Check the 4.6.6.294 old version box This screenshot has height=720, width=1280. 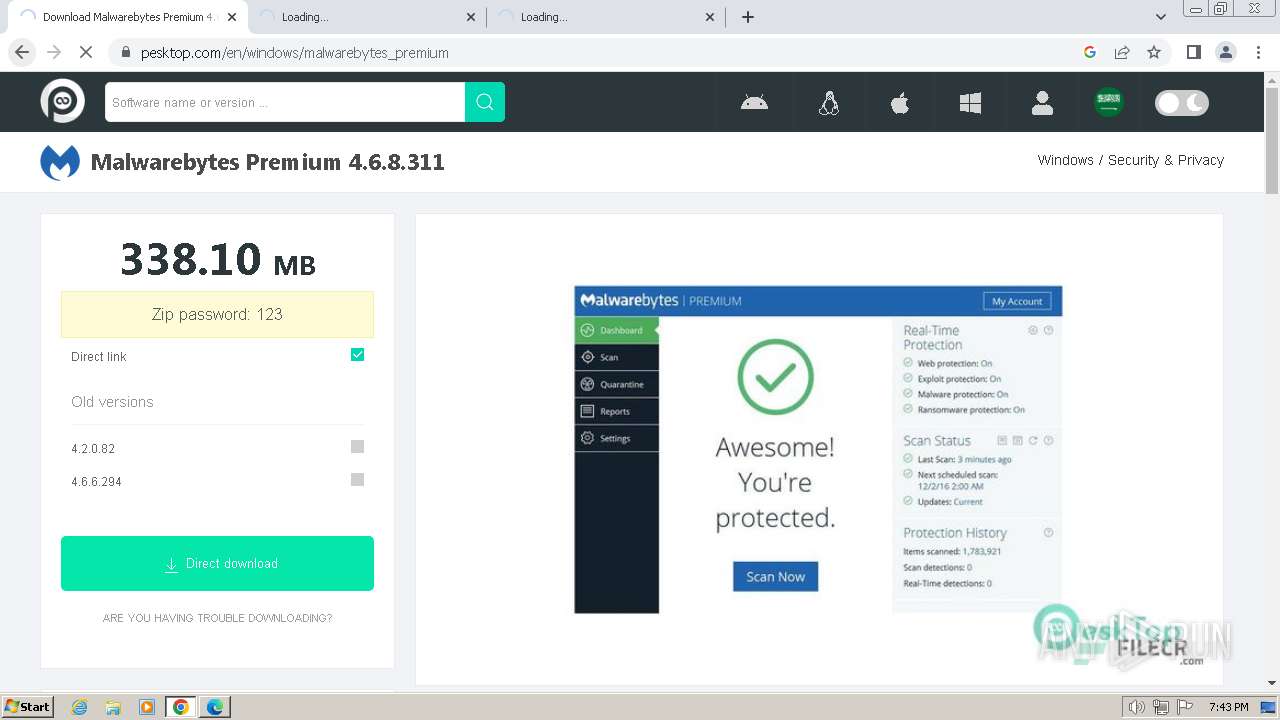pyautogui.click(x=357, y=480)
